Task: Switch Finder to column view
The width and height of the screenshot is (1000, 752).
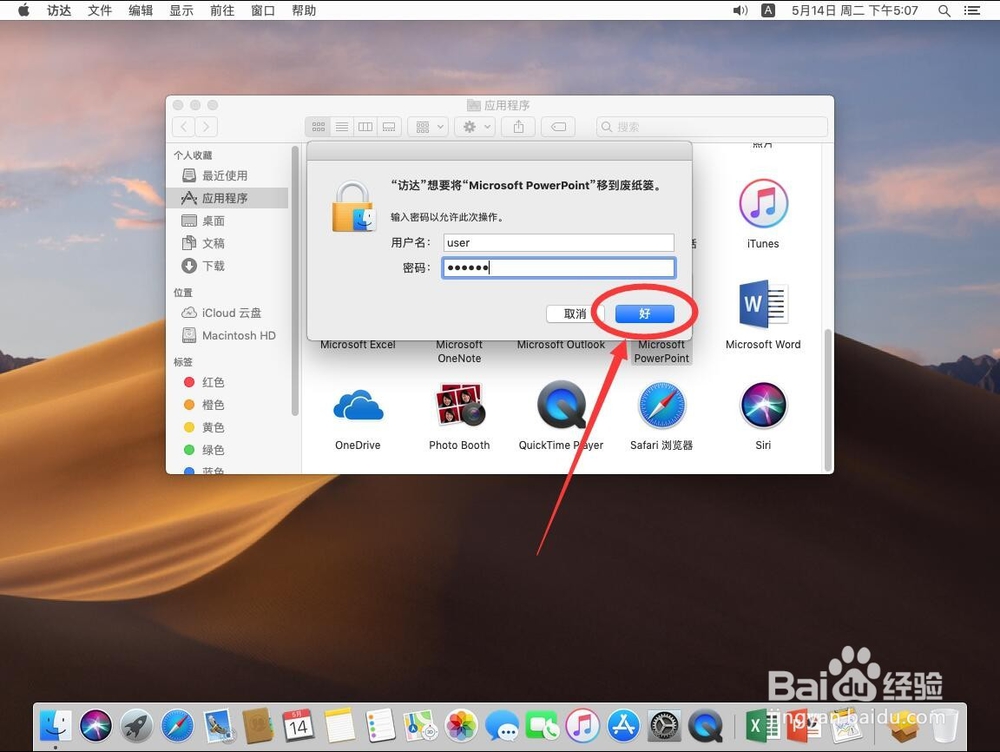Action: click(x=365, y=127)
